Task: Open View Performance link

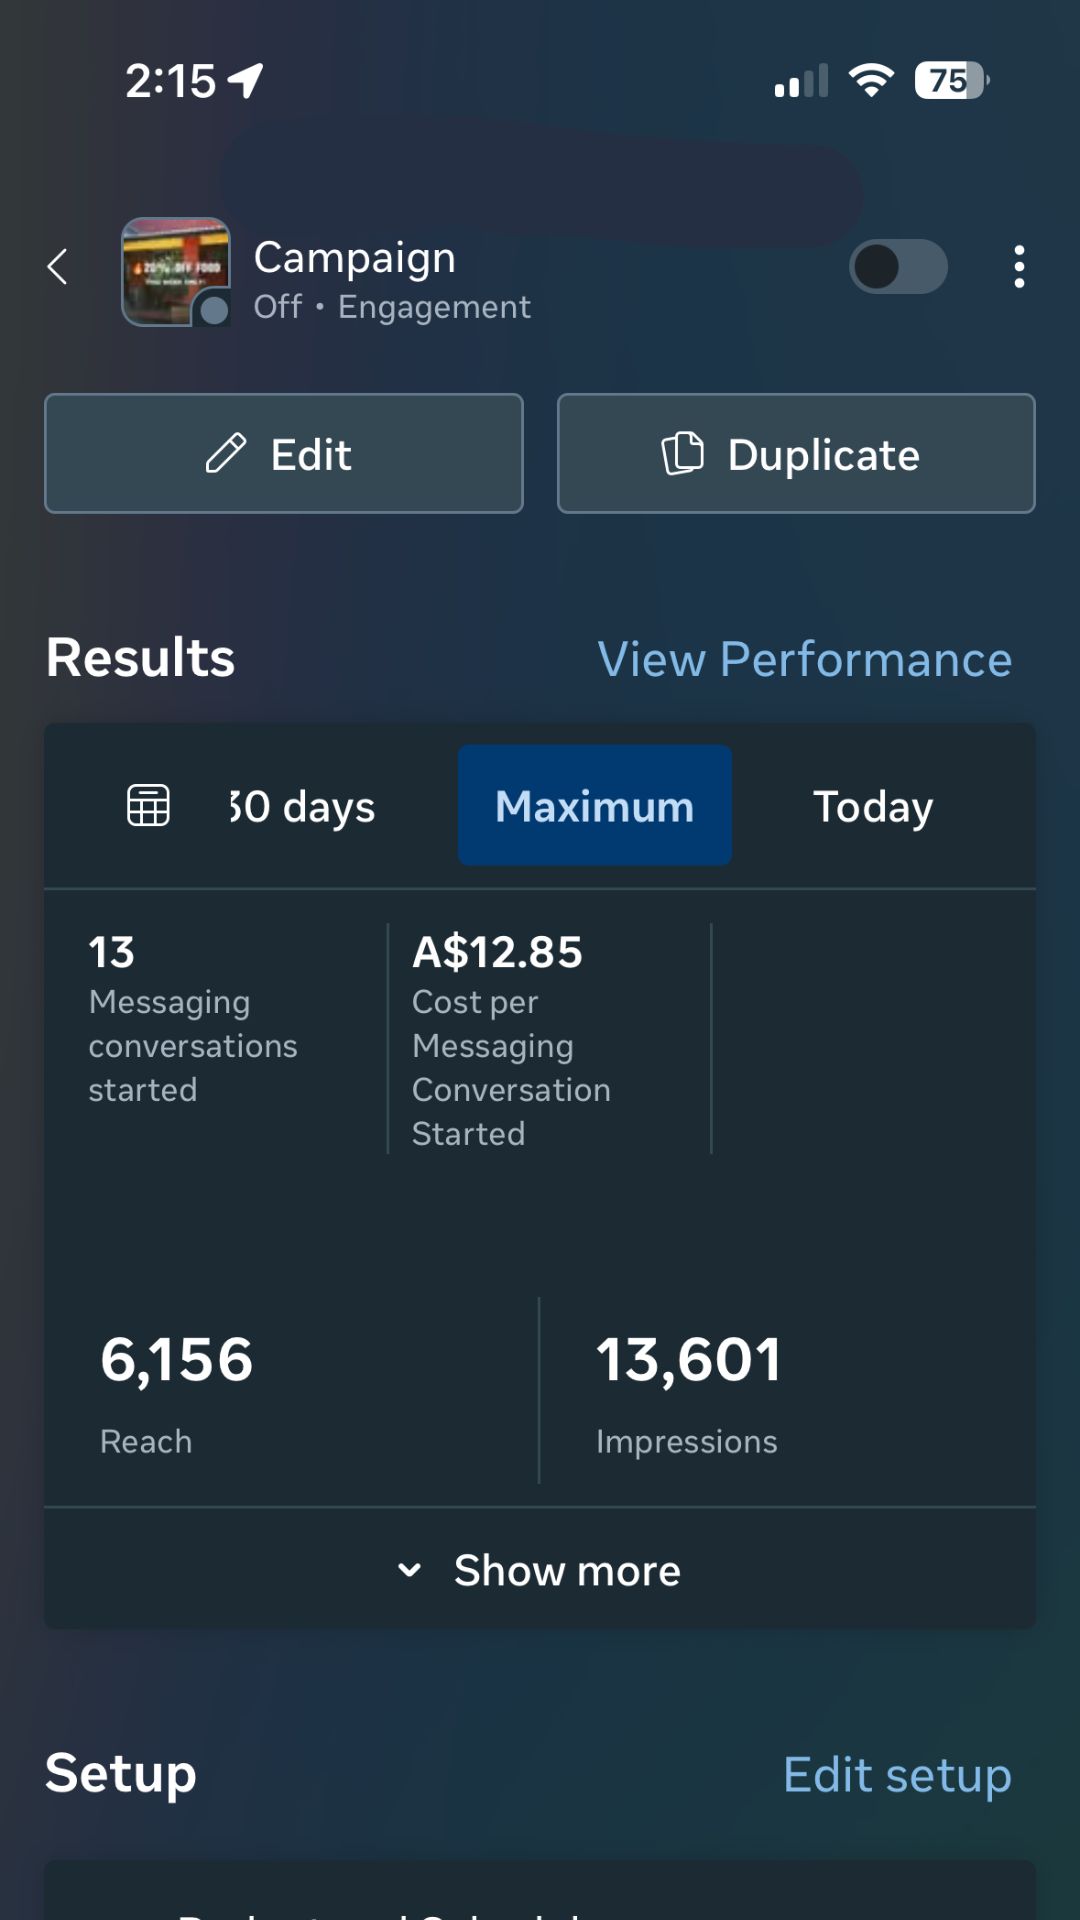Action: (804, 659)
